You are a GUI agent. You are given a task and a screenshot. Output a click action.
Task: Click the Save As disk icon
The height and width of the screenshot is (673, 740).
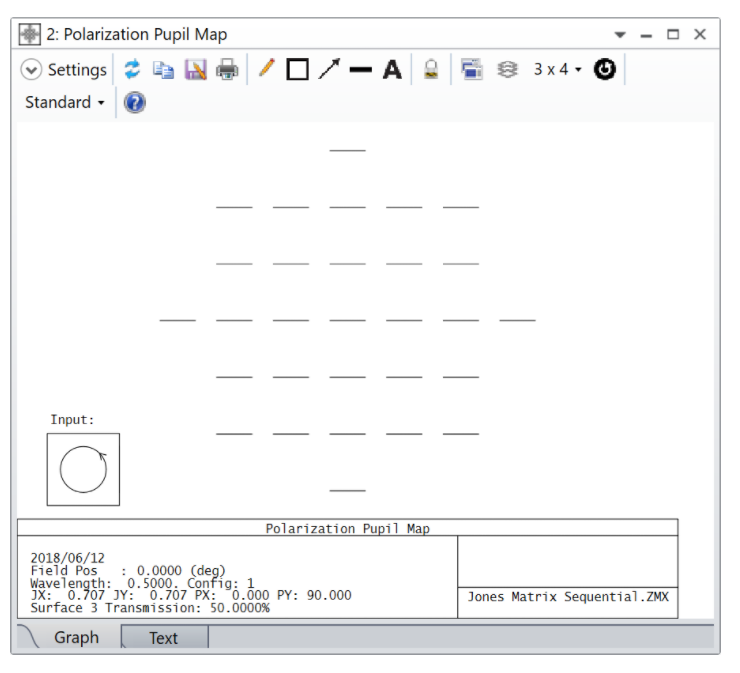pos(195,69)
